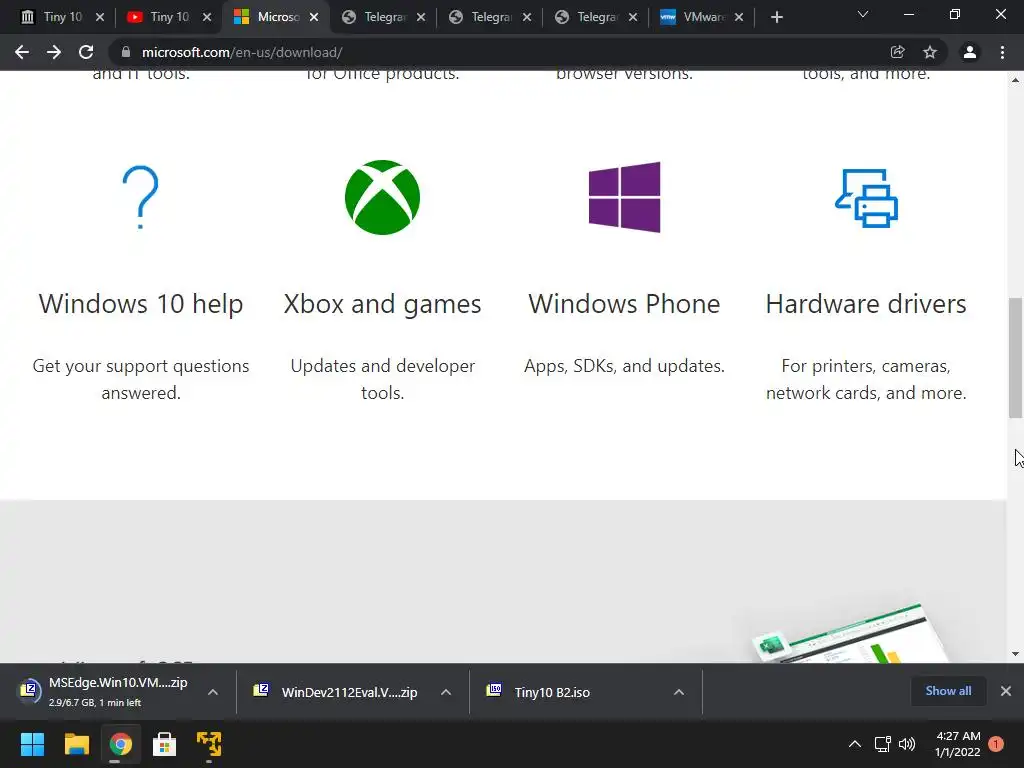The width and height of the screenshot is (1024, 768).
Task: Open the Windows 10 help heading link
Action: (x=140, y=304)
